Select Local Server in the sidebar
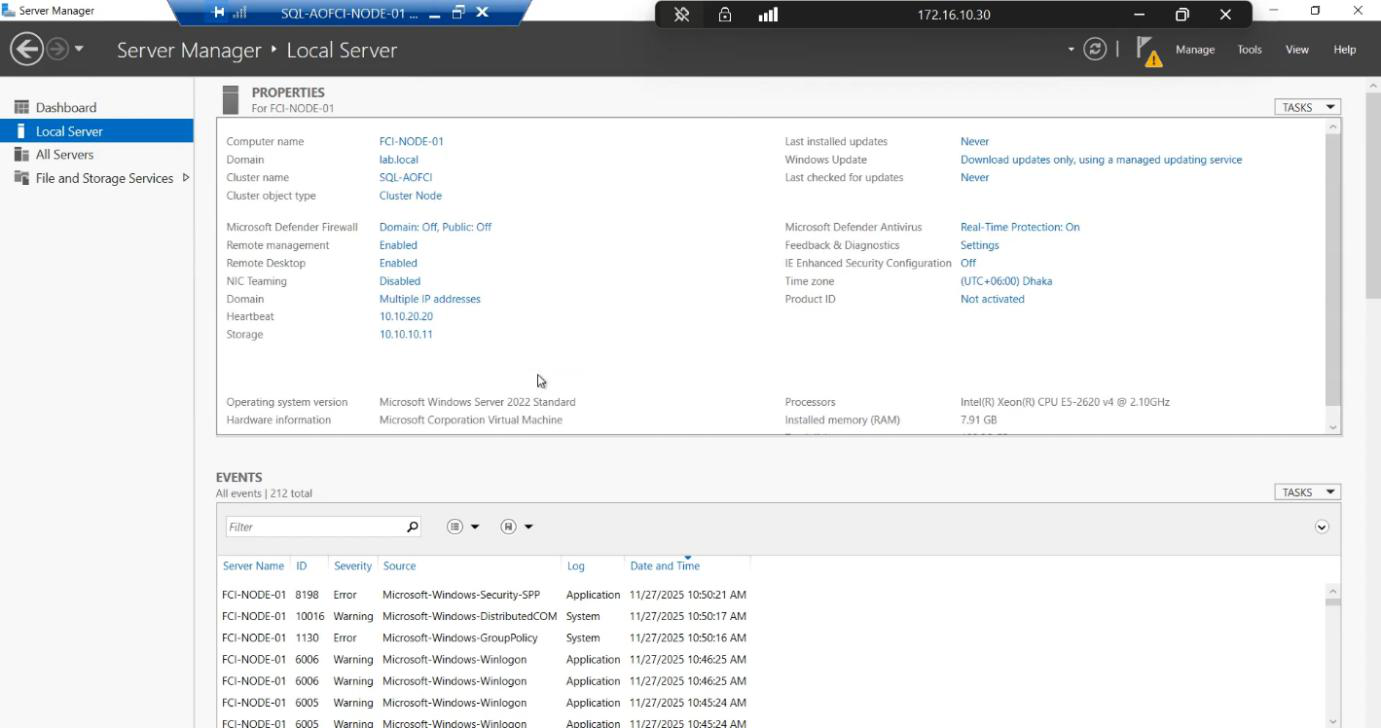The height and width of the screenshot is (728, 1381). click(96, 131)
